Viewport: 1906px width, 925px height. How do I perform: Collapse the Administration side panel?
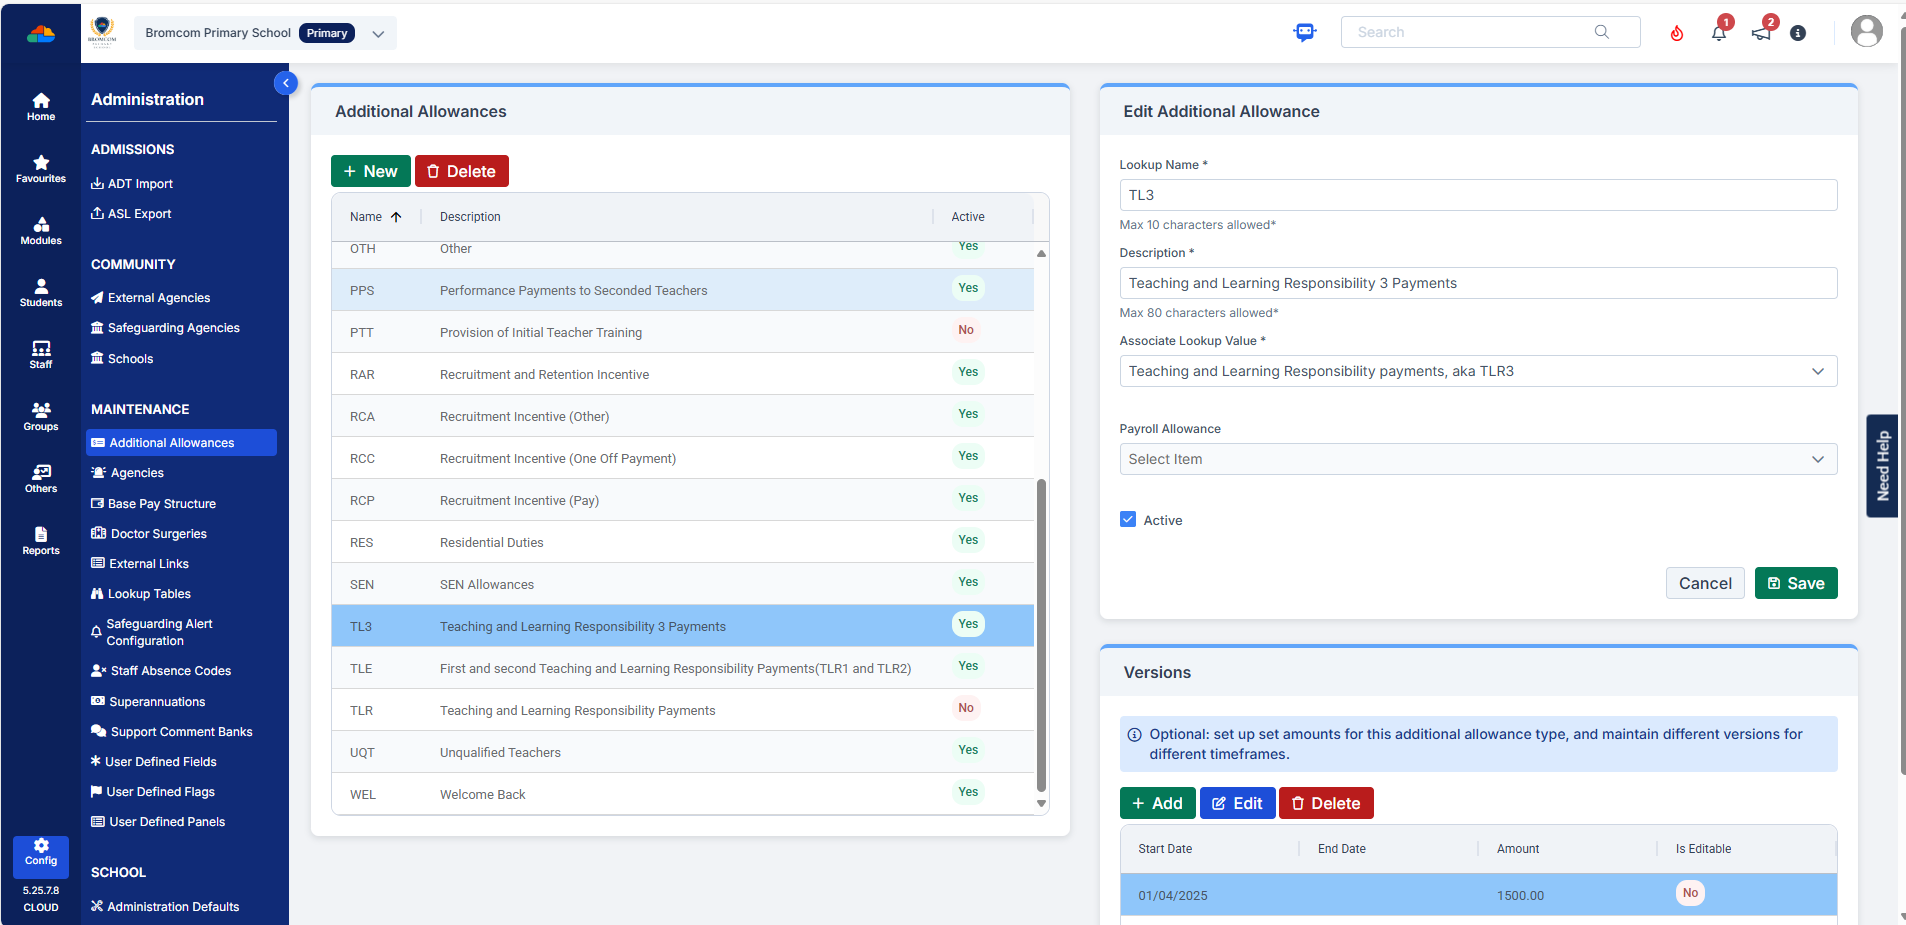(286, 83)
